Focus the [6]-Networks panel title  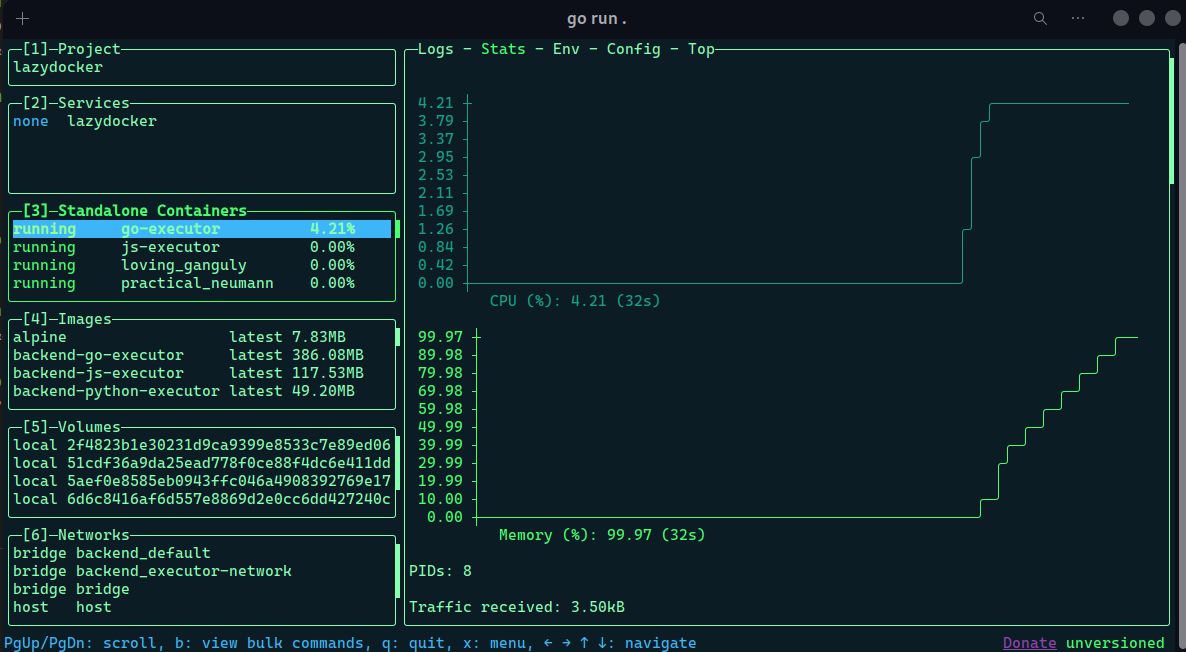point(76,536)
